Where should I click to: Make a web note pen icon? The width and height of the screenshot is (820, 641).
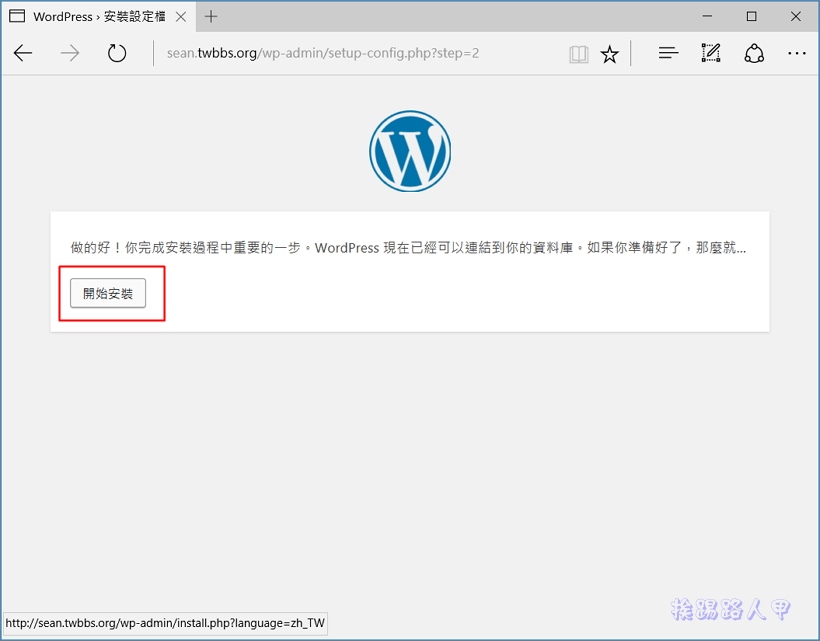711,53
